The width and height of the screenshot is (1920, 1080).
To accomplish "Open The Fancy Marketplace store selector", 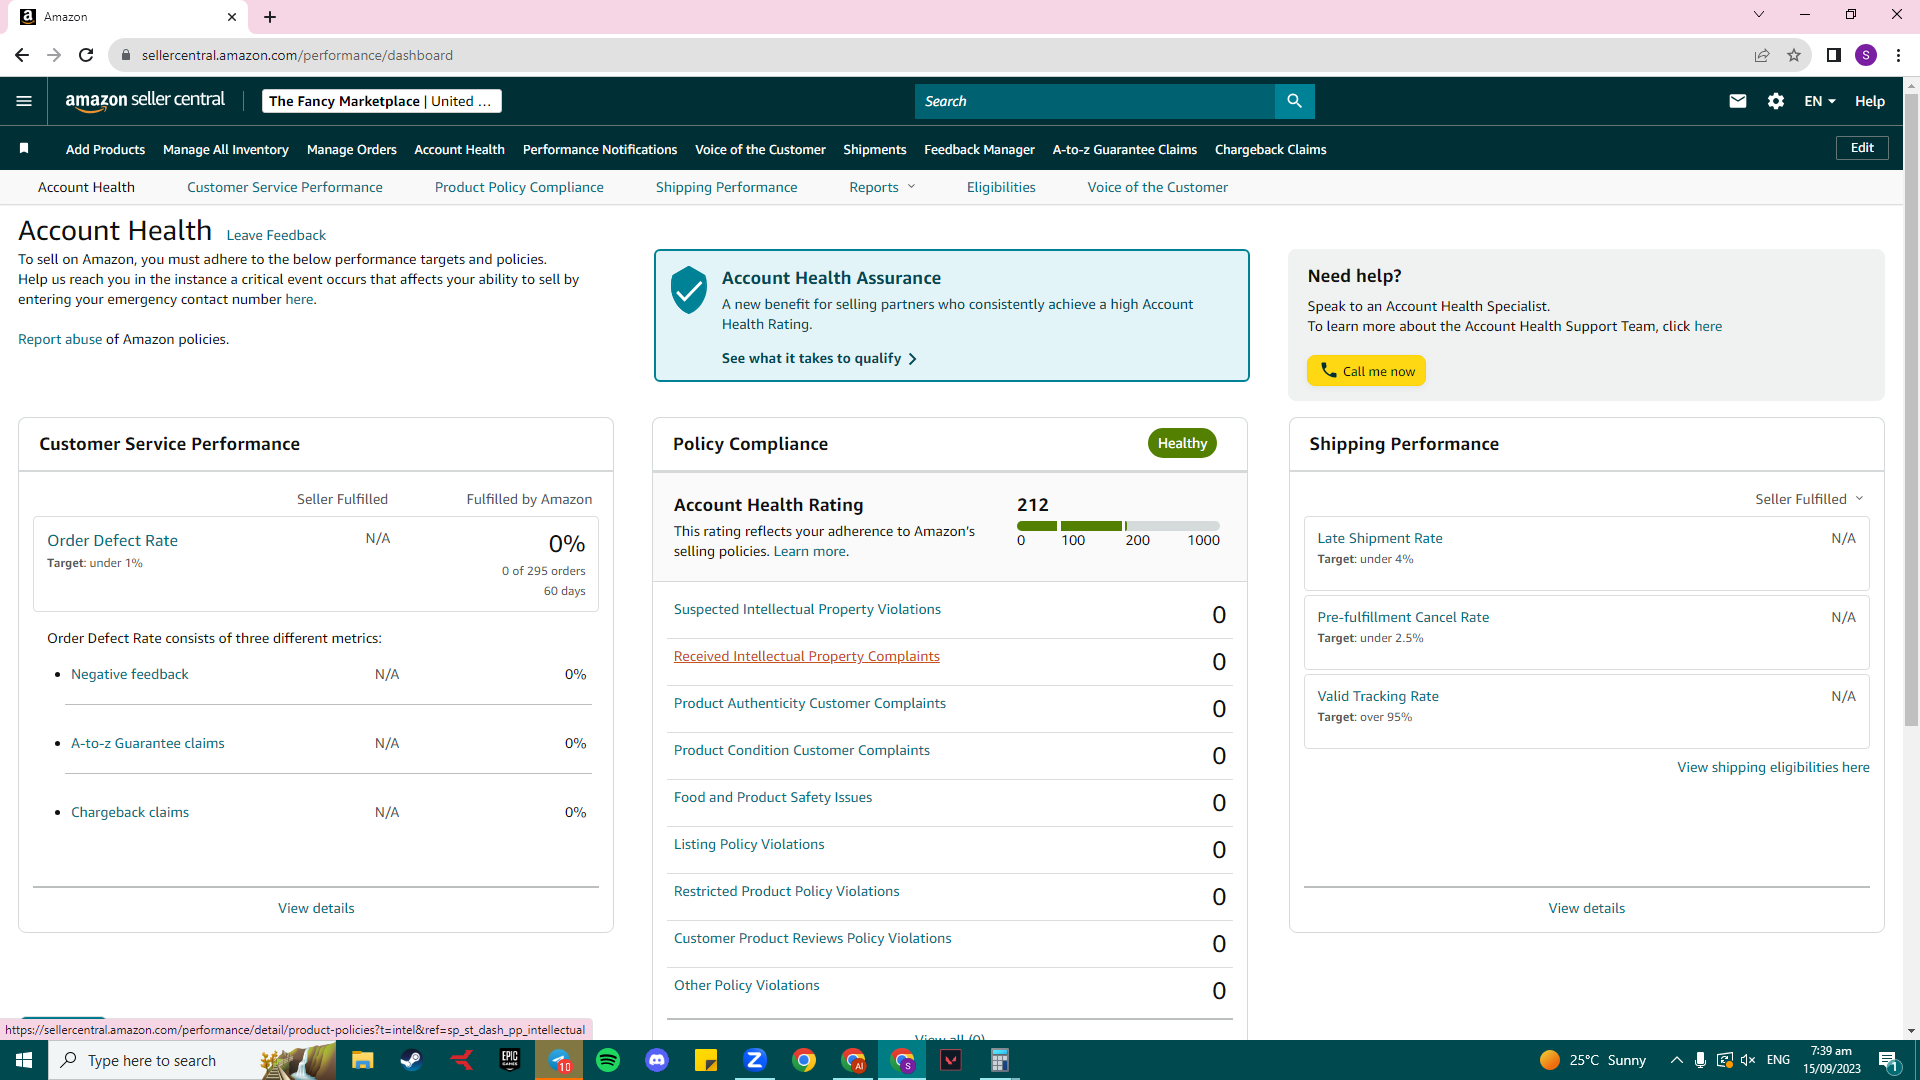I will (x=381, y=101).
